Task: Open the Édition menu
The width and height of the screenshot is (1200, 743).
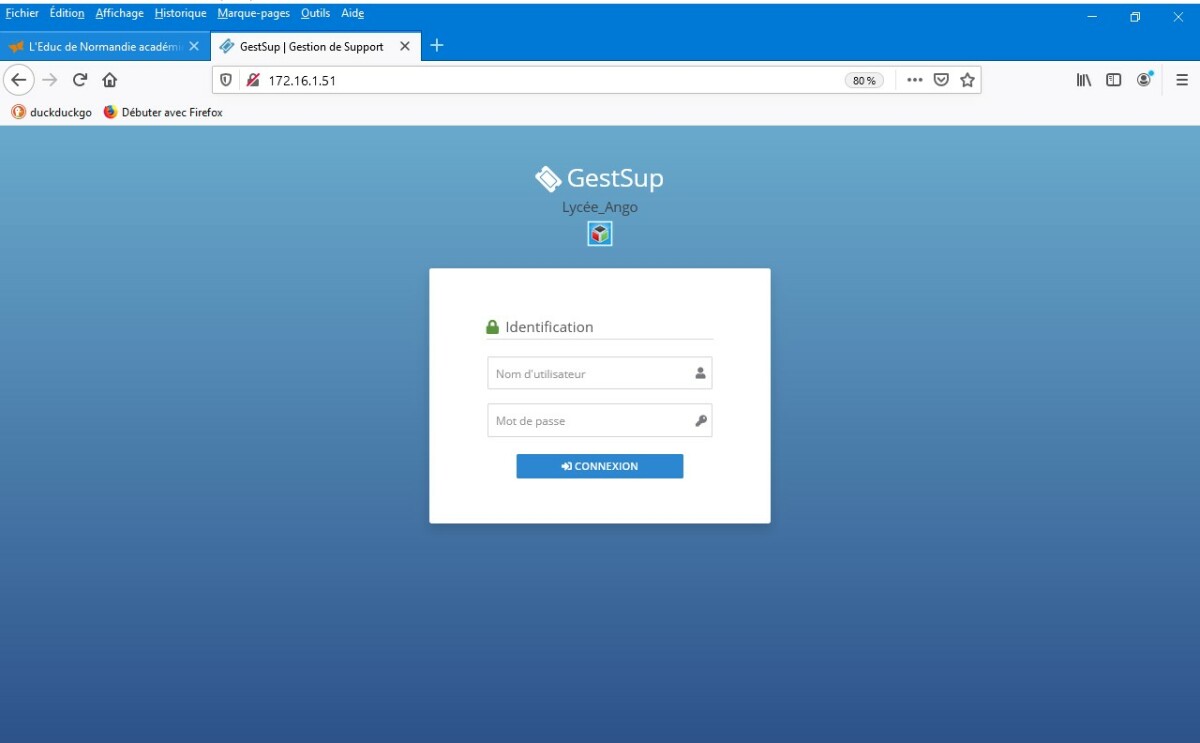Action: coord(67,14)
